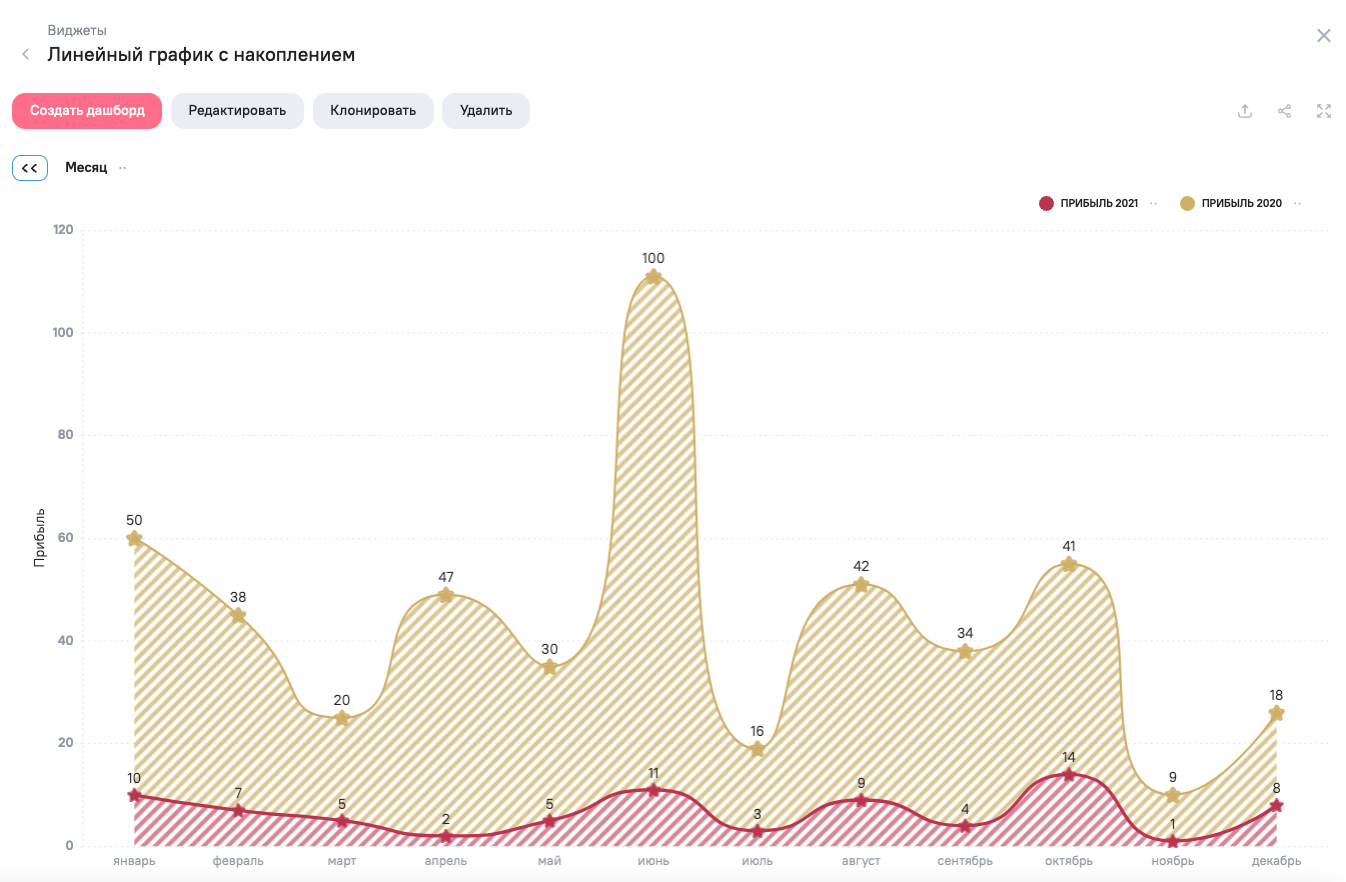Open options dots next to Месяц
1346x882 pixels.
(x=122, y=168)
